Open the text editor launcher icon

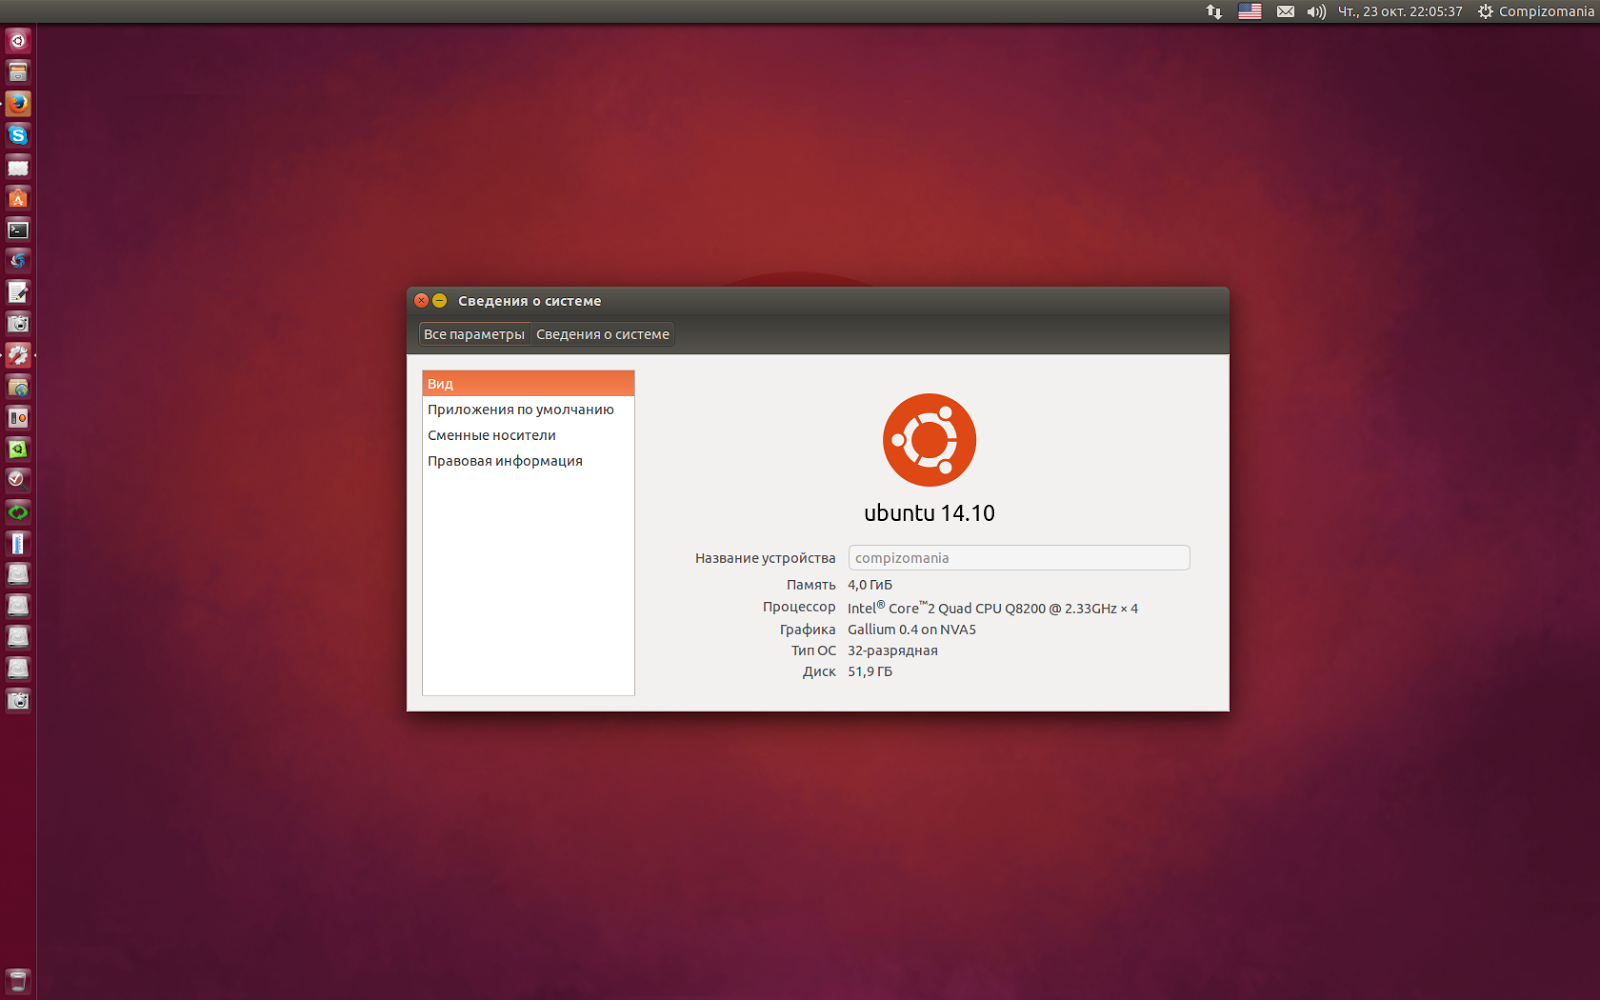(x=18, y=292)
